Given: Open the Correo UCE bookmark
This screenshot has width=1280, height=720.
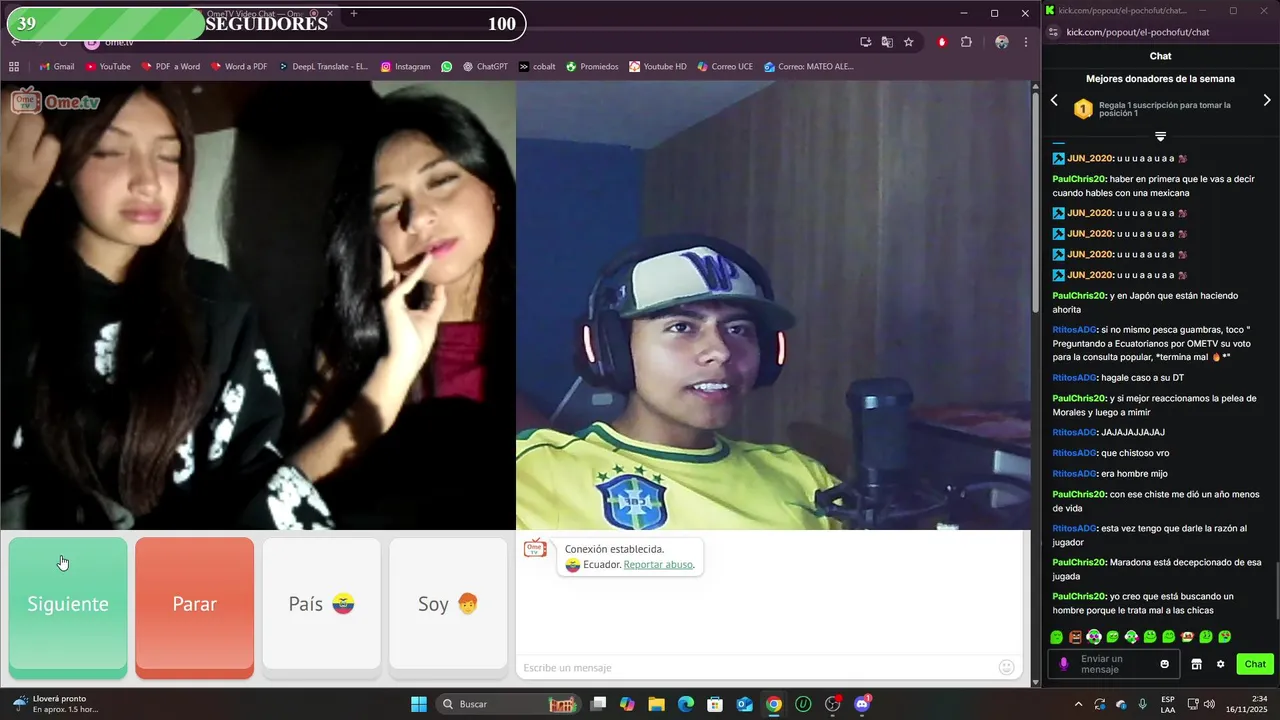Looking at the screenshot, I should coord(724,67).
